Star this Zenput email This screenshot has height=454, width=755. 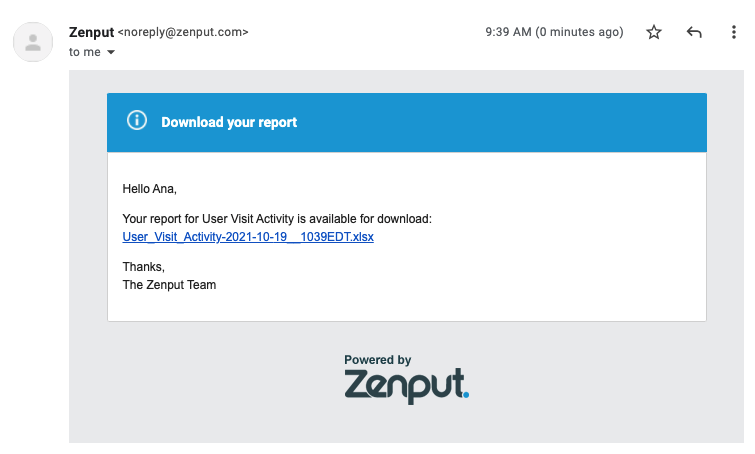point(653,32)
